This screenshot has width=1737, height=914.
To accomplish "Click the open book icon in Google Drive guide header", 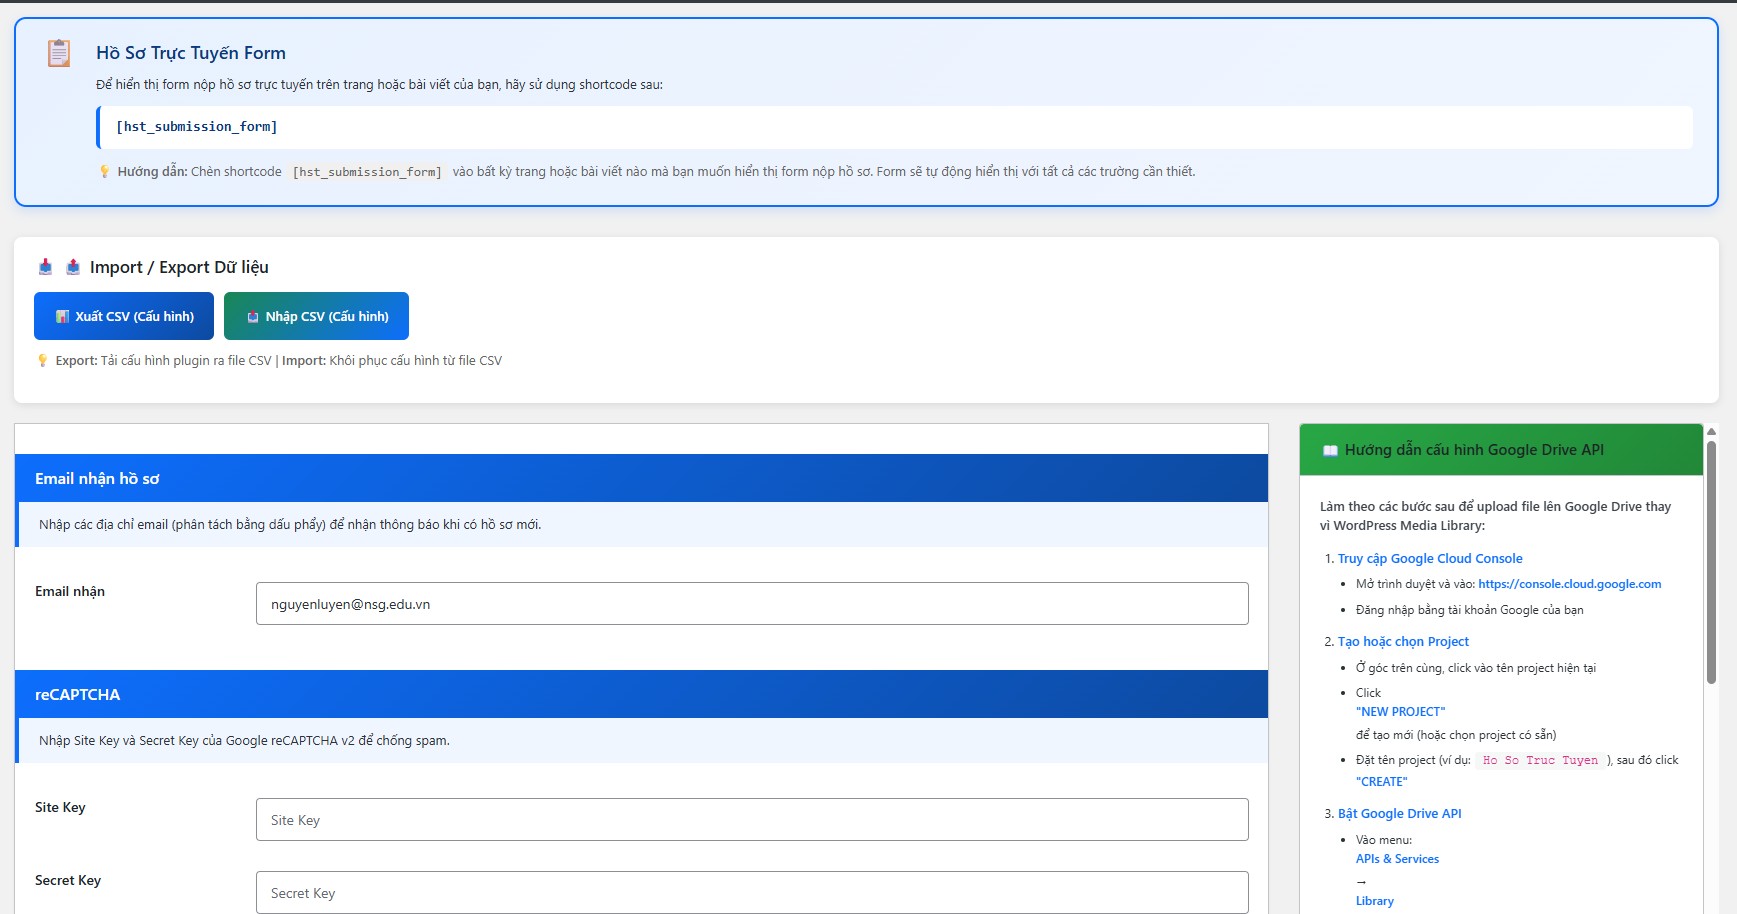I will (1330, 451).
